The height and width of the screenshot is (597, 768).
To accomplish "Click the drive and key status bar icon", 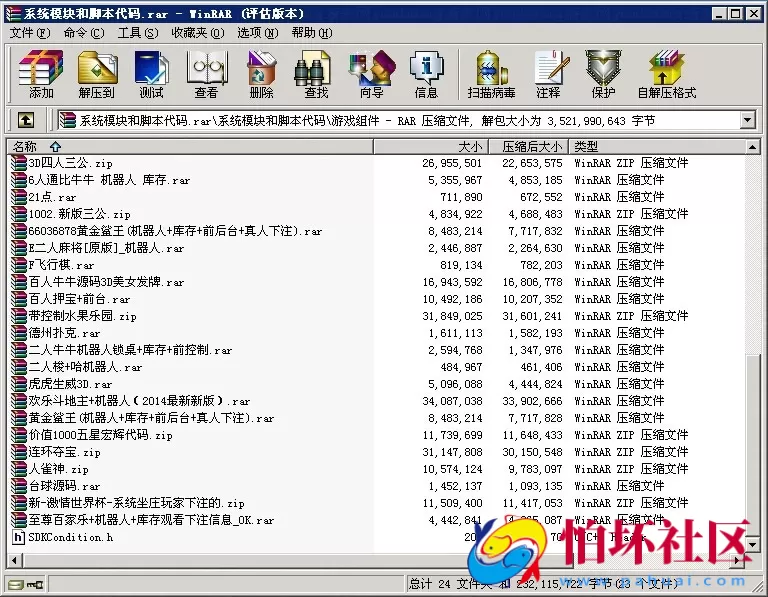I will pos(25,584).
